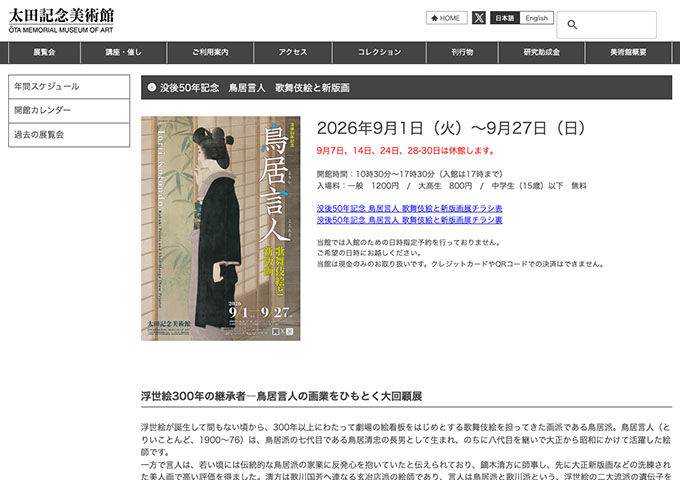Open the チラシ裏 flyer back link
This screenshot has width=680, height=480.
409,220
